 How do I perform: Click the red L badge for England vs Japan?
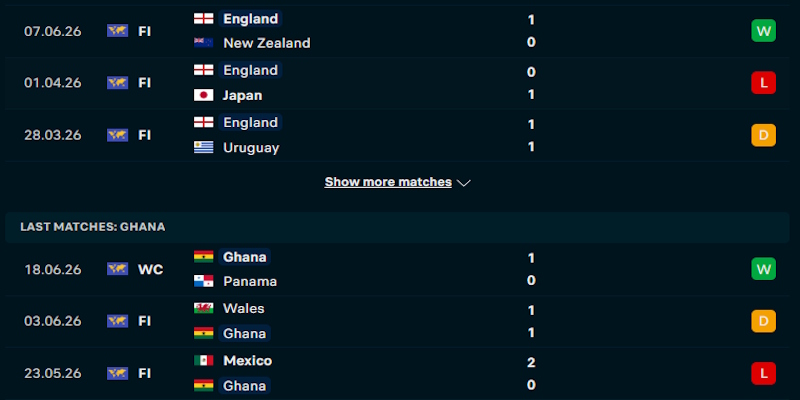point(763,83)
